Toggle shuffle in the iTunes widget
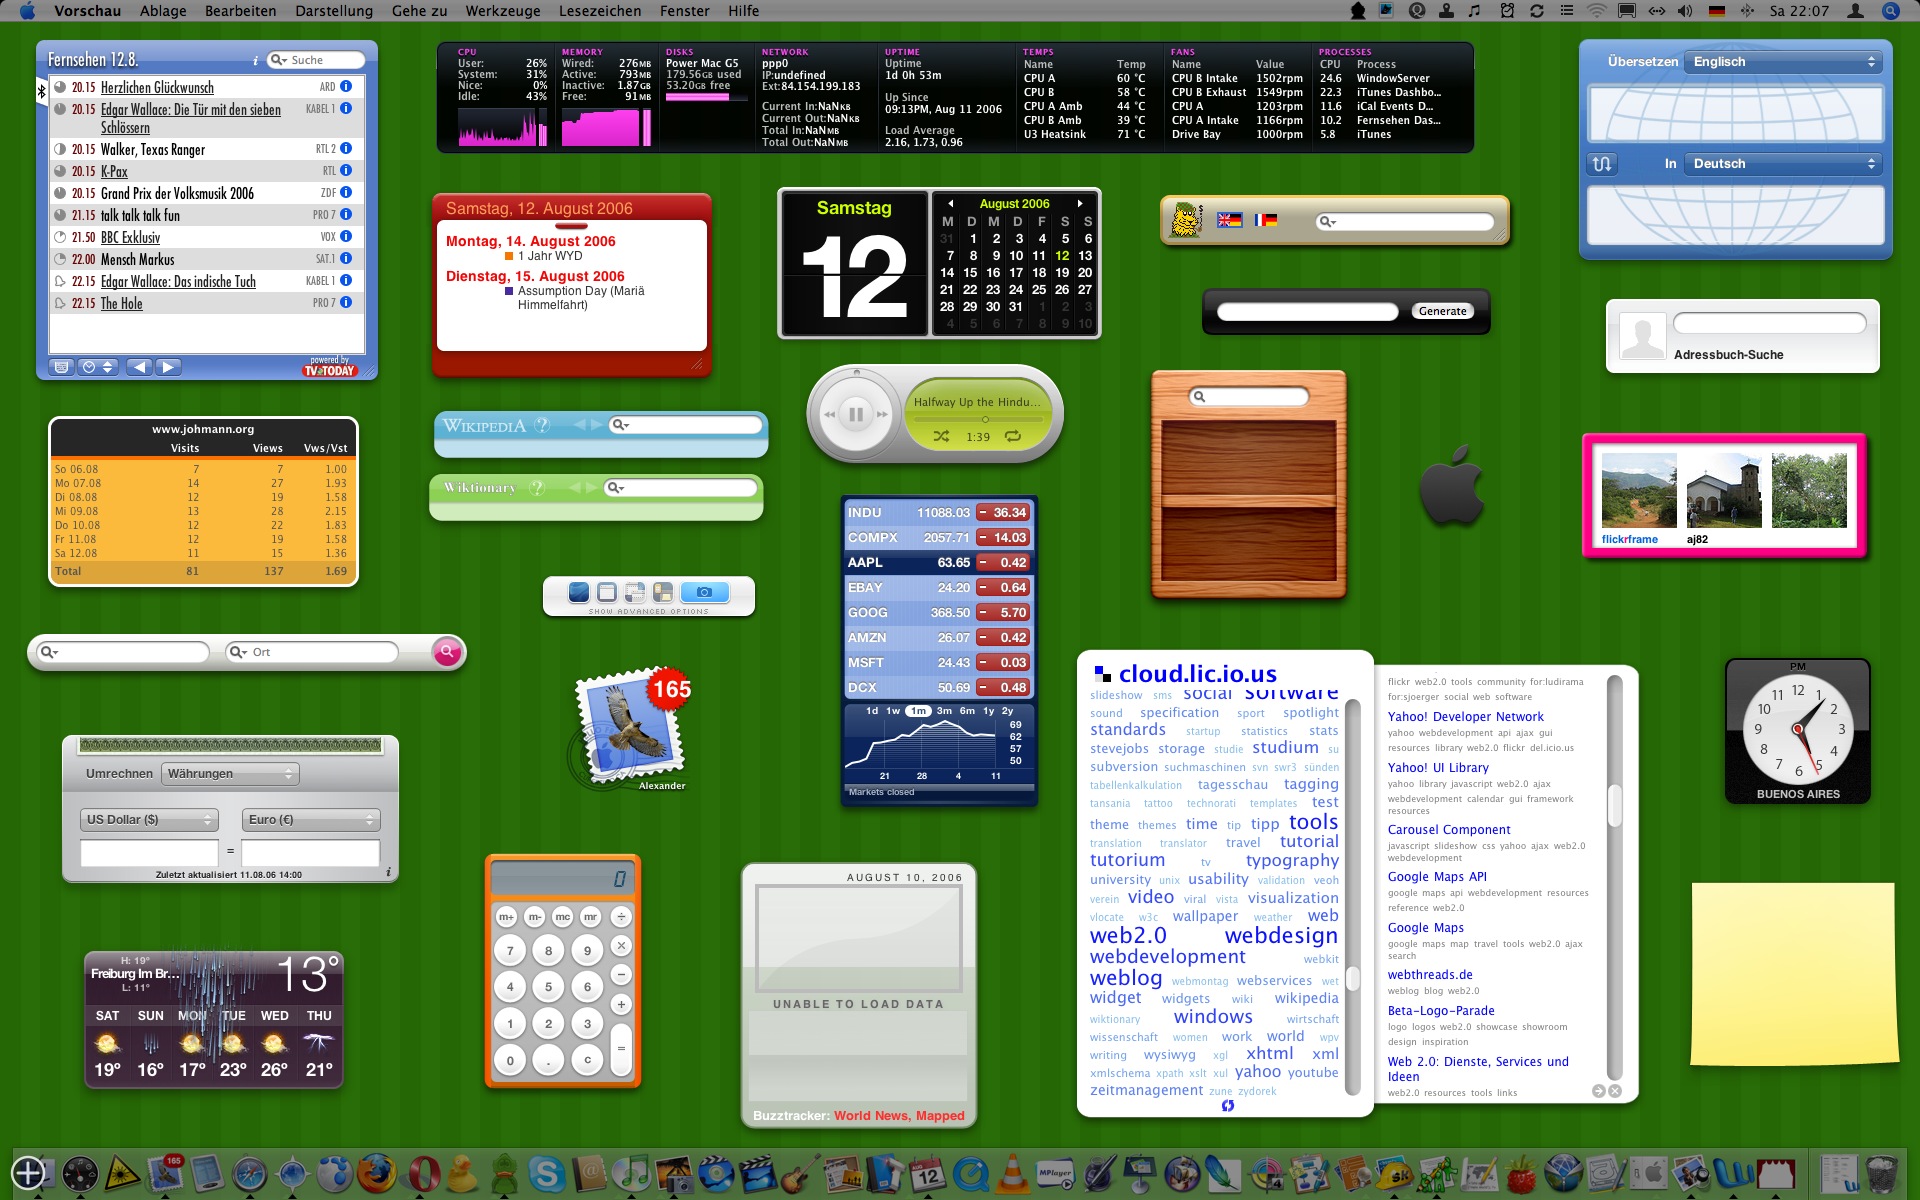 941,436
